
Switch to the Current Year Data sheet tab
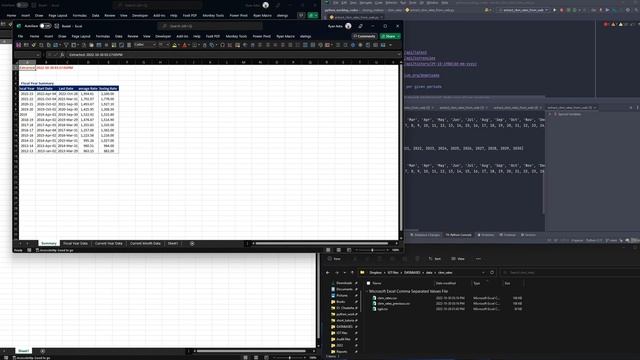point(109,243)
